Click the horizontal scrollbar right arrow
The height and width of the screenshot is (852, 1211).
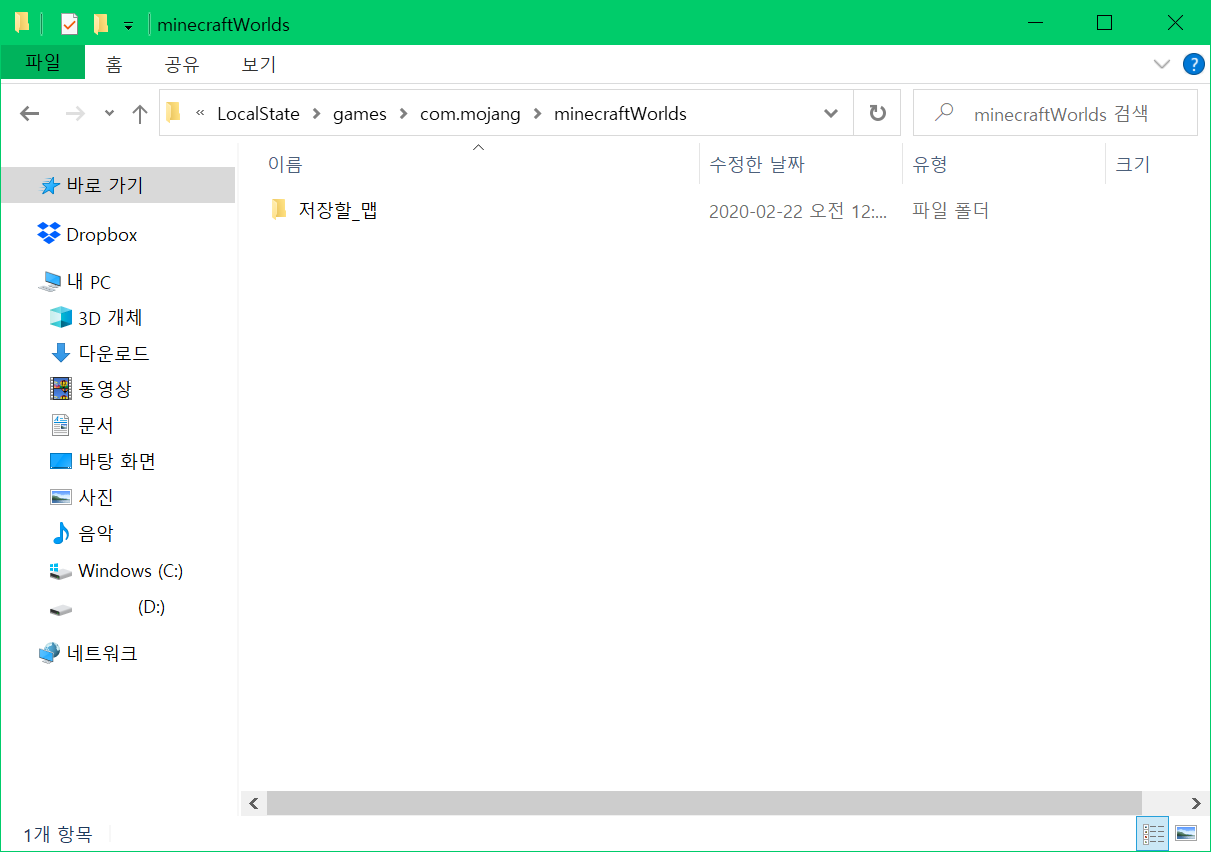point(1196,803)
